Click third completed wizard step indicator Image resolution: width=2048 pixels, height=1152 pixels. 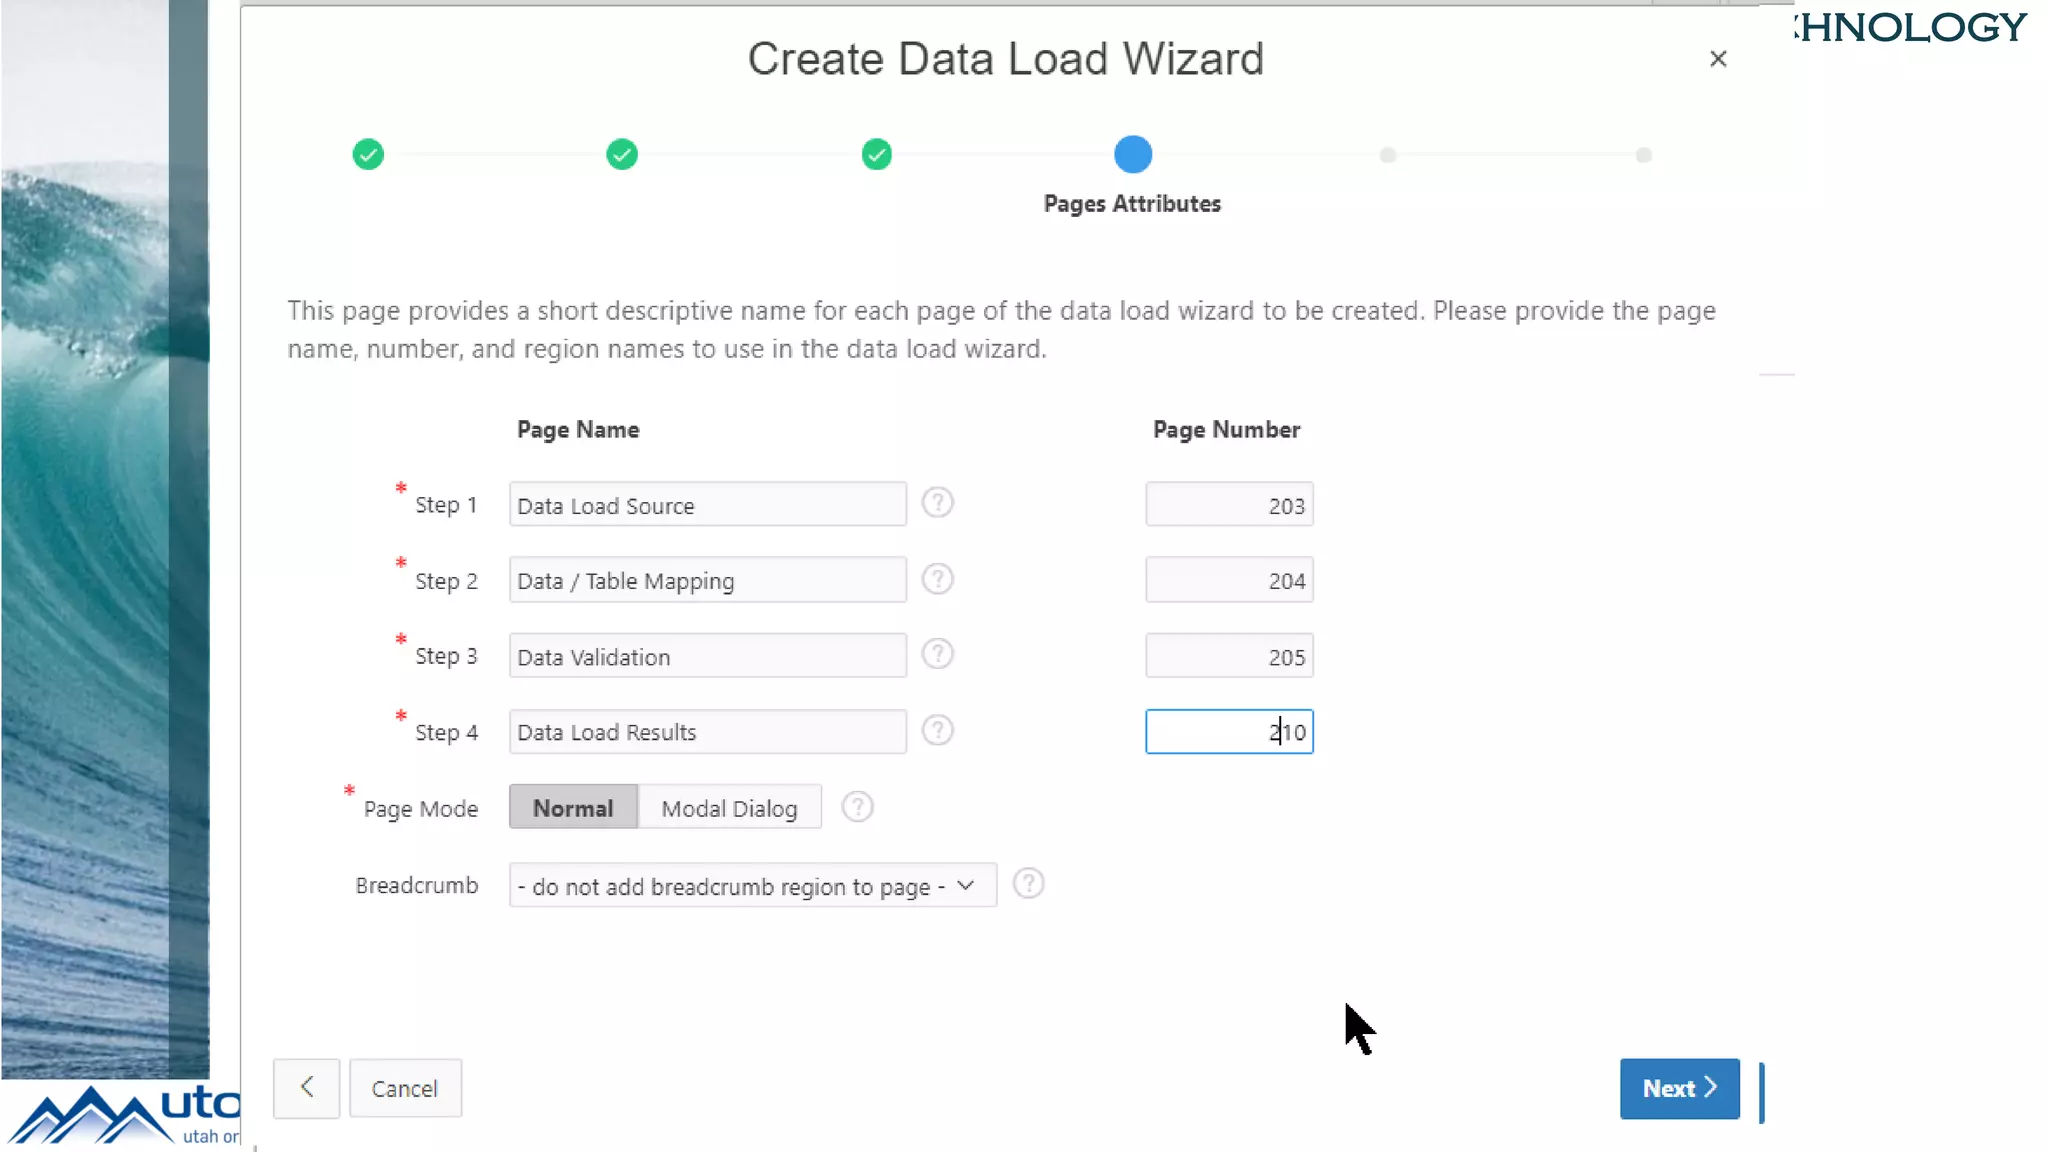click(877, 155)
